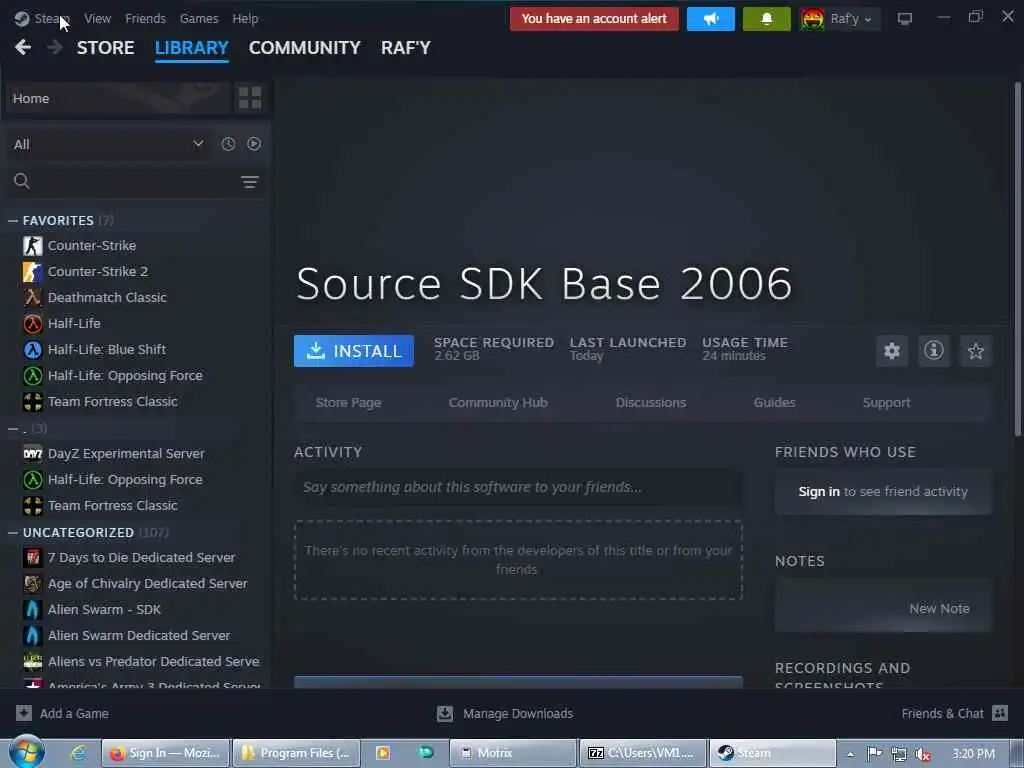
Task: Open the announcements megaphone icon
Action: point(711,19)
